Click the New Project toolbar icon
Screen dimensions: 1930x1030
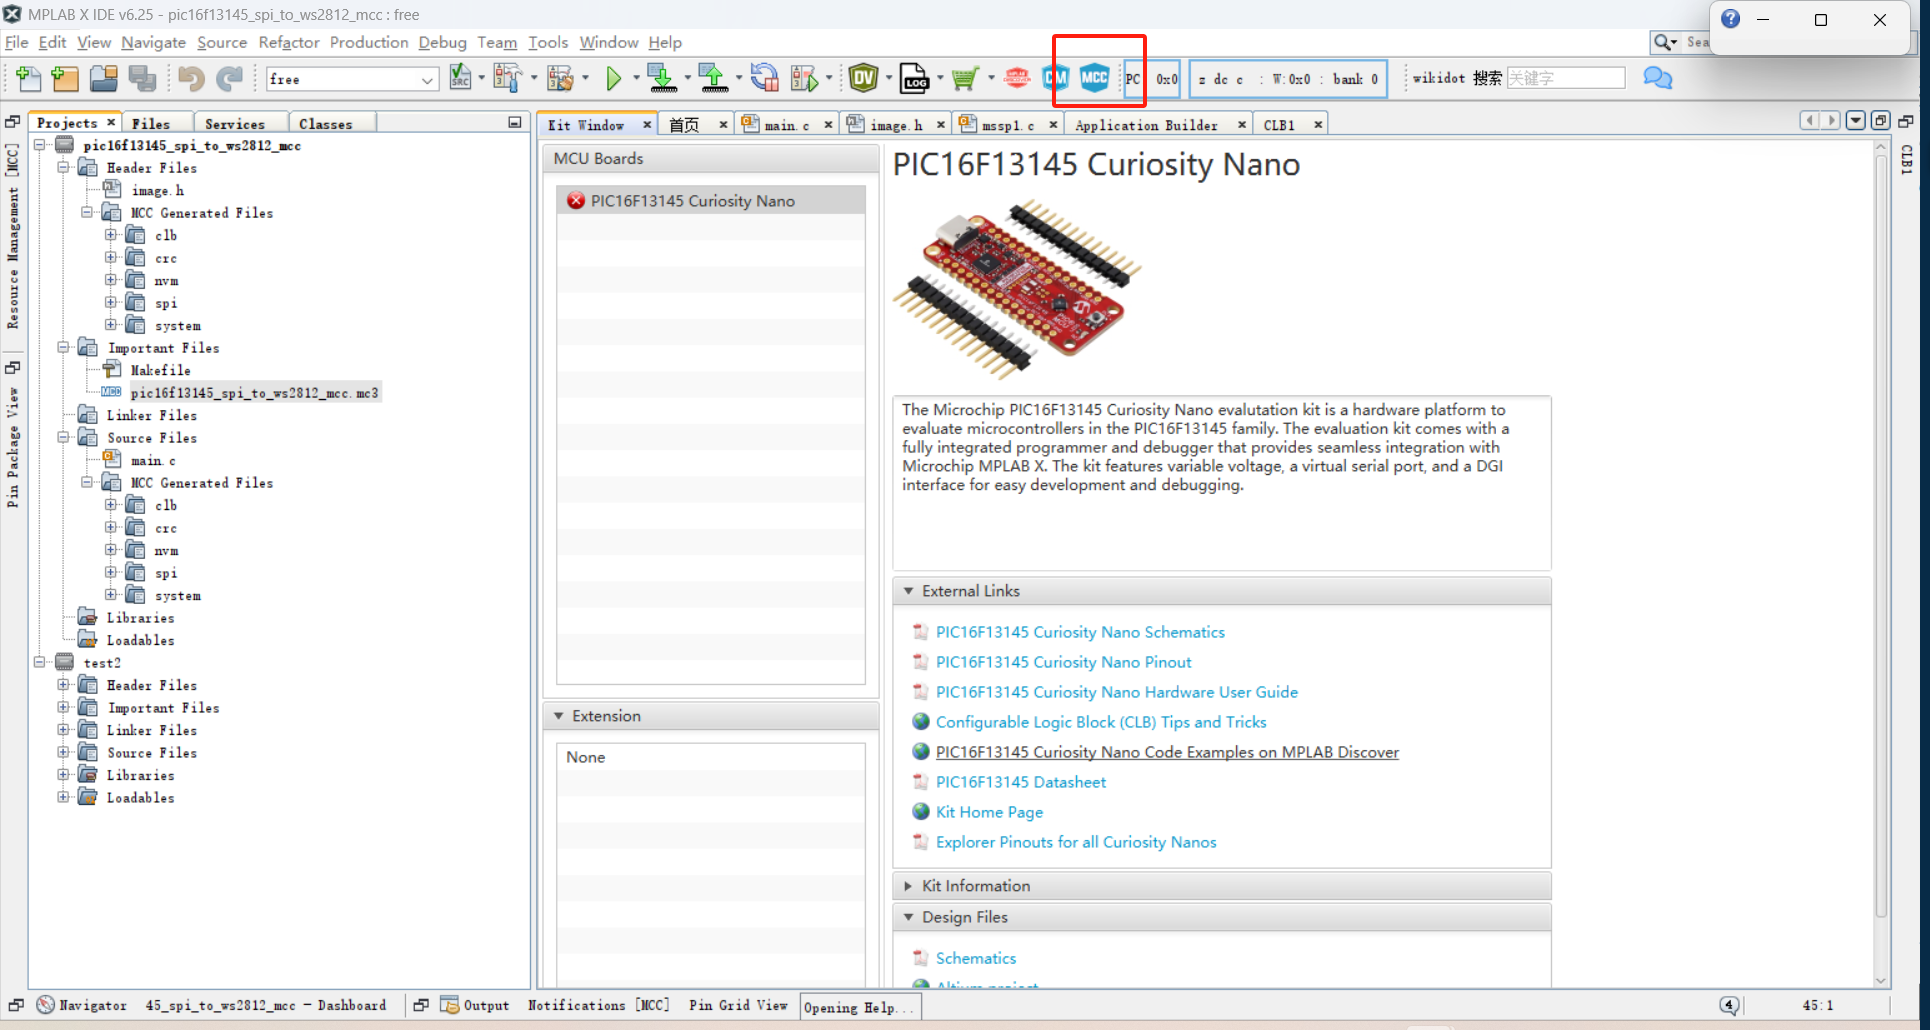tap(65, 78)
